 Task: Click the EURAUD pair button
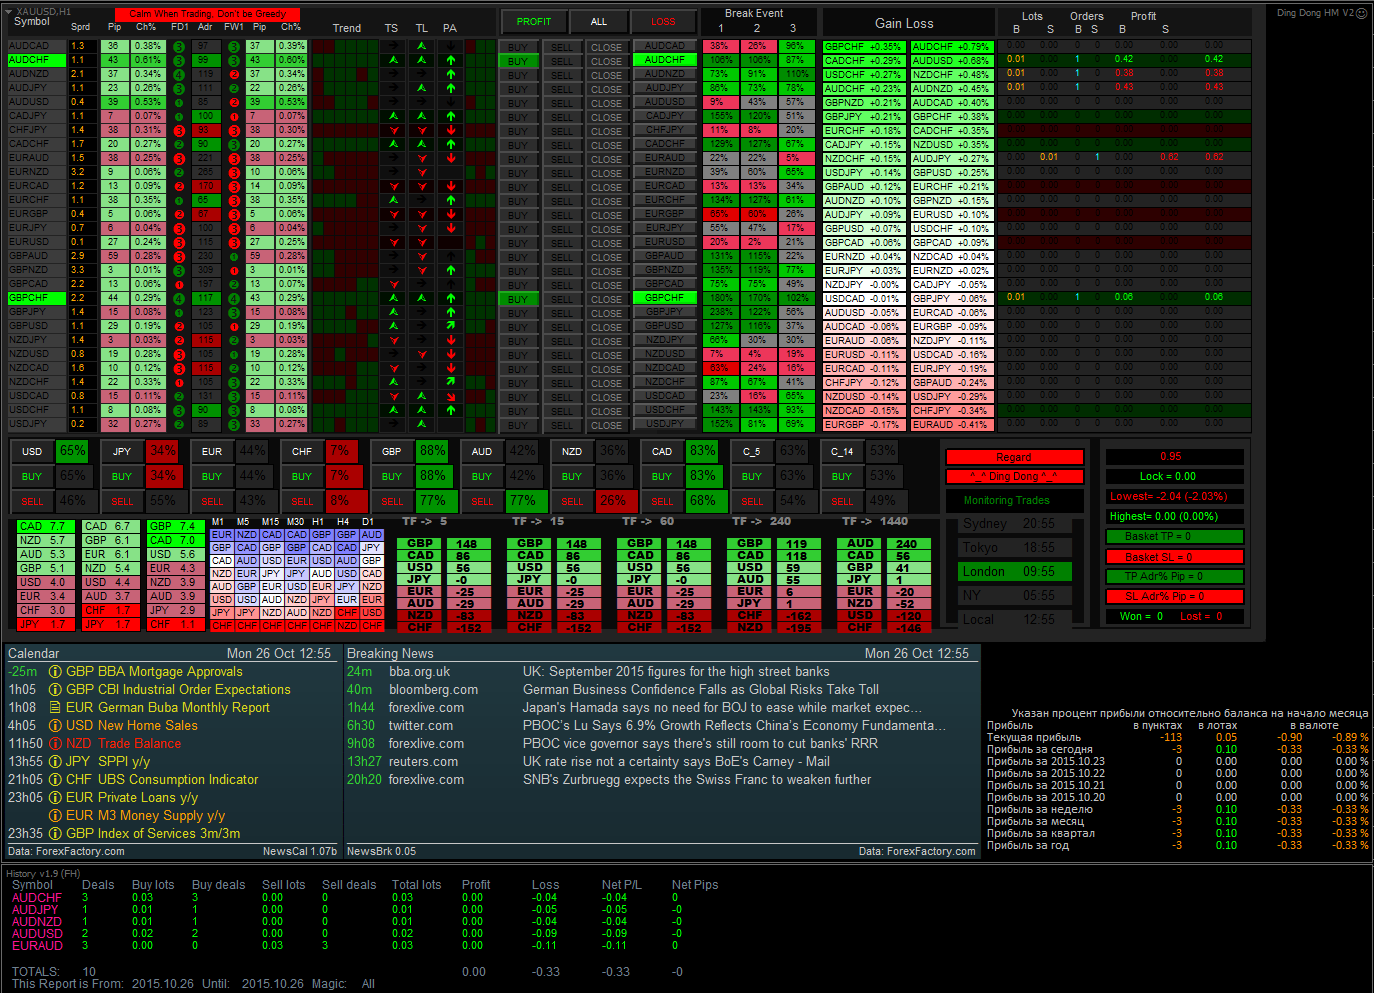tap(665, 158)
